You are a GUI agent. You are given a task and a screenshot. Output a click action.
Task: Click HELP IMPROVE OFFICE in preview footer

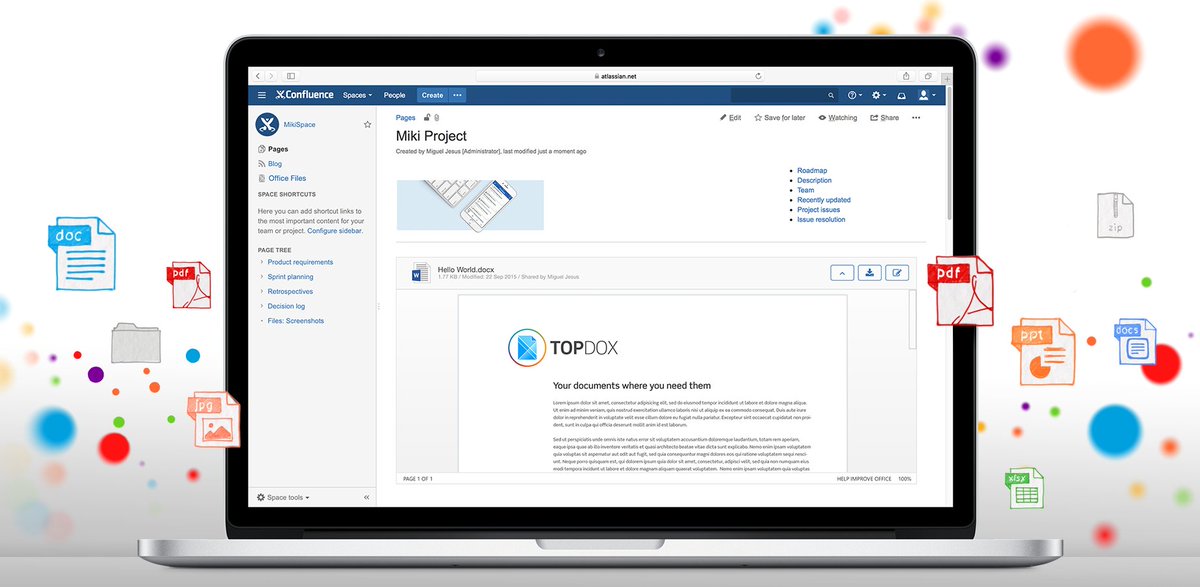863,479
